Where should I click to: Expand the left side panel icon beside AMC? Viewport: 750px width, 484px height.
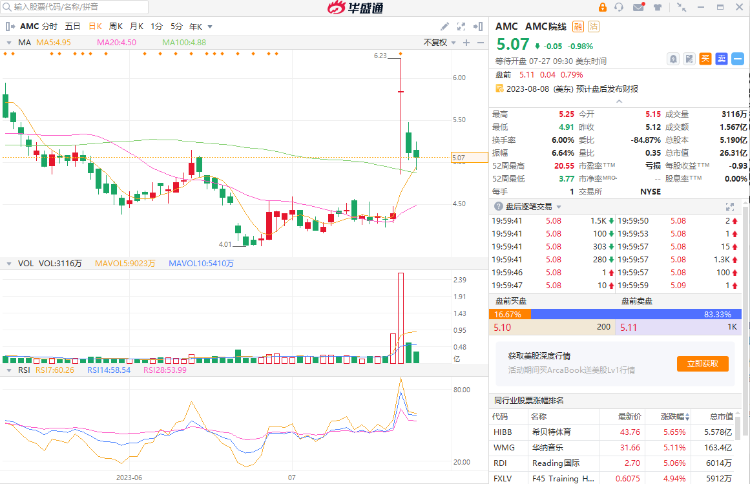[10, 26]
